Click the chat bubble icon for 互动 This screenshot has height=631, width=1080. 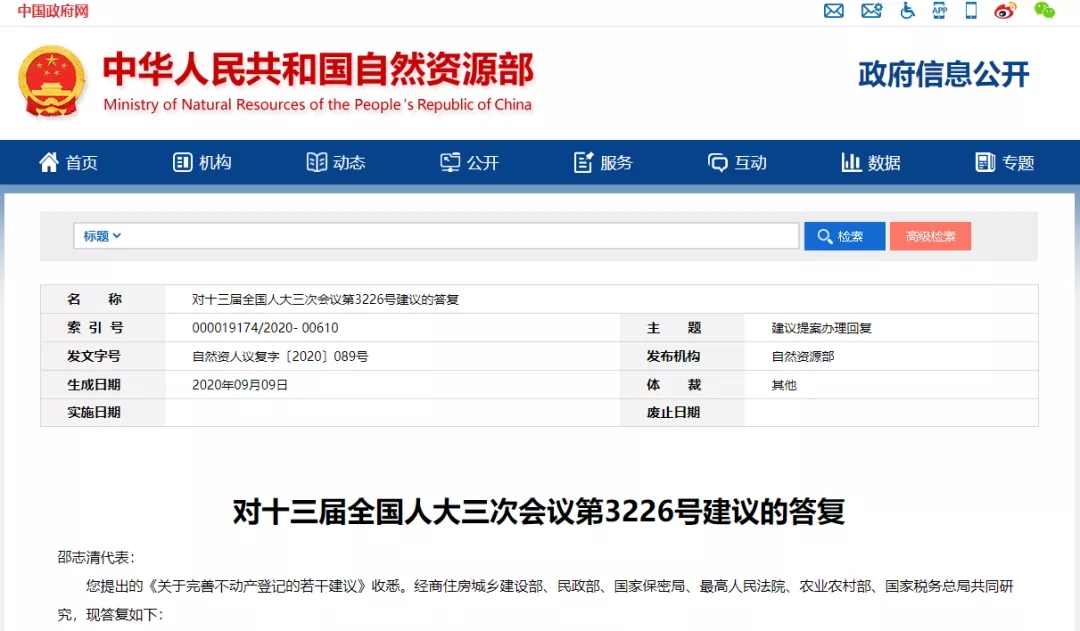click(718, 163)
